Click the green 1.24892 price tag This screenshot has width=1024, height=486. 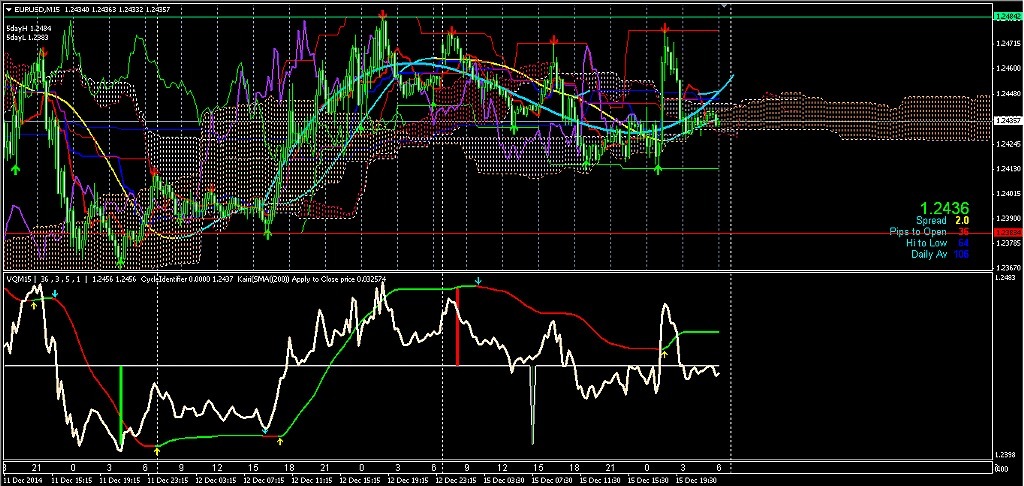click(1007, 17)
